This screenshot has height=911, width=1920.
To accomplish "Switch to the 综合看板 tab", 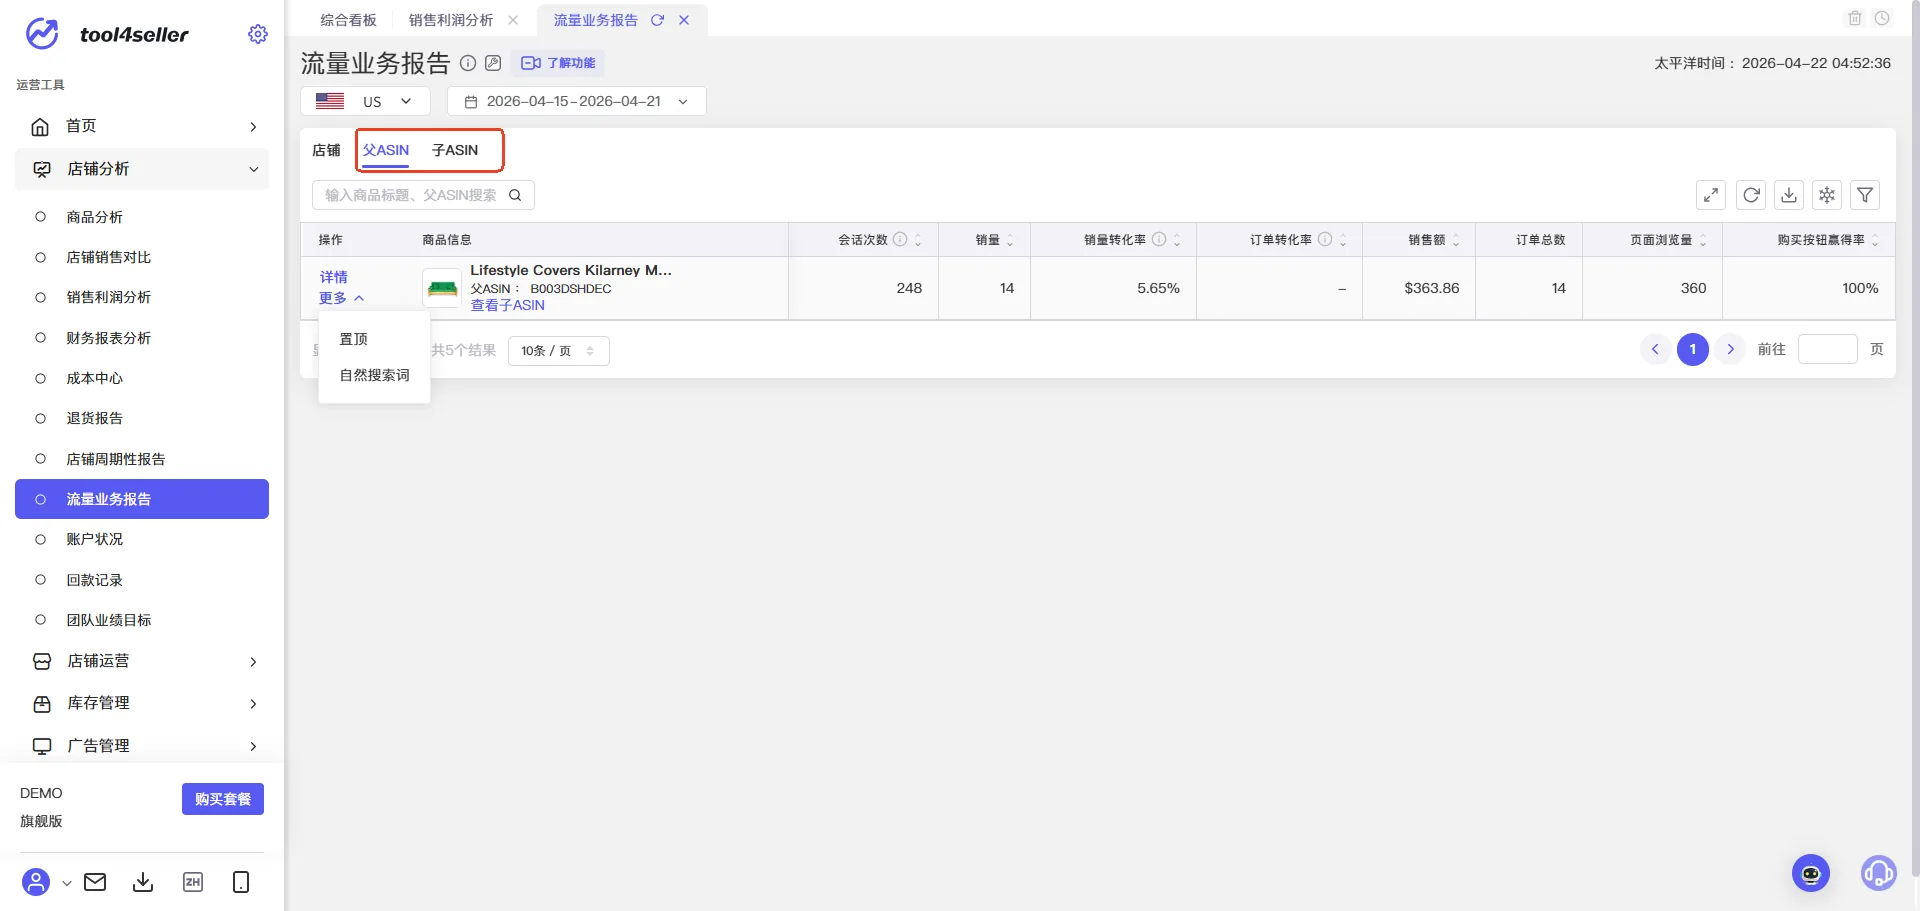I will pyautogui.click(x=348, y=20).
